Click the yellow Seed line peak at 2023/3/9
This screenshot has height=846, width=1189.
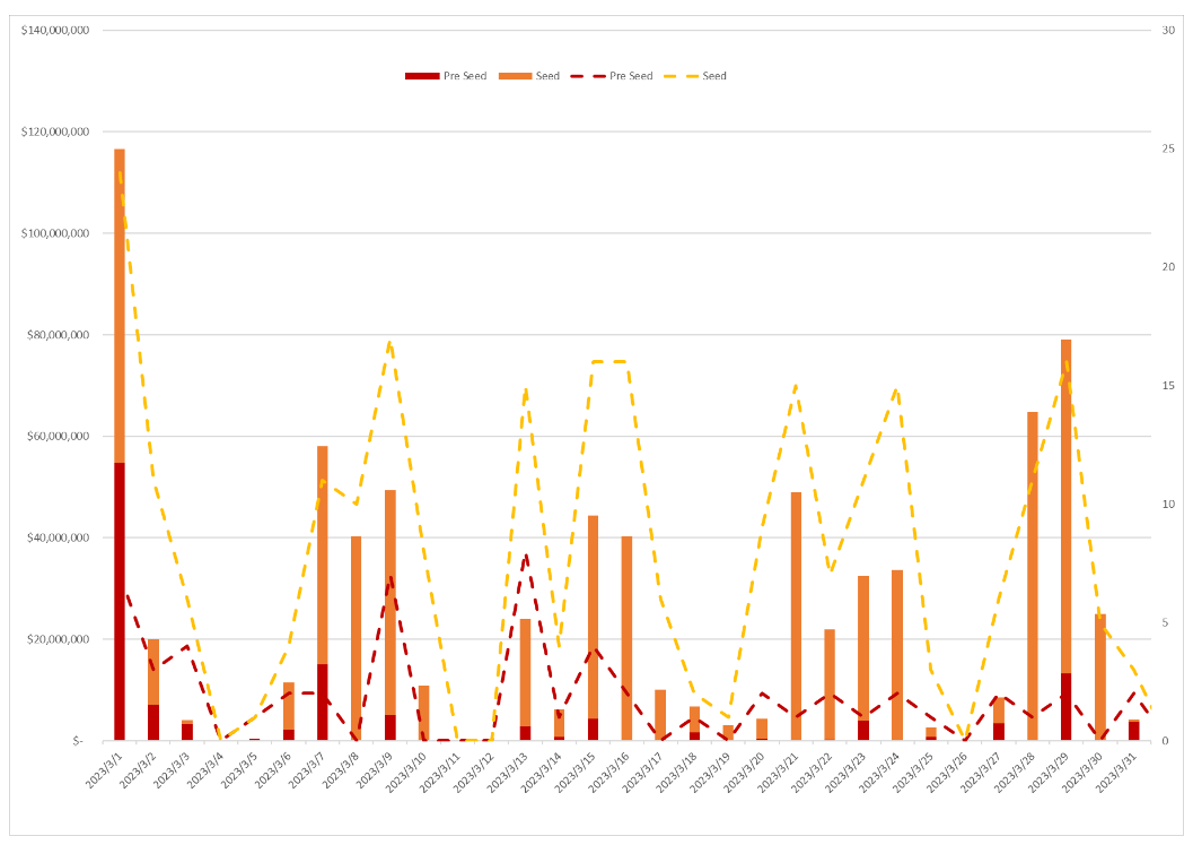390,343
